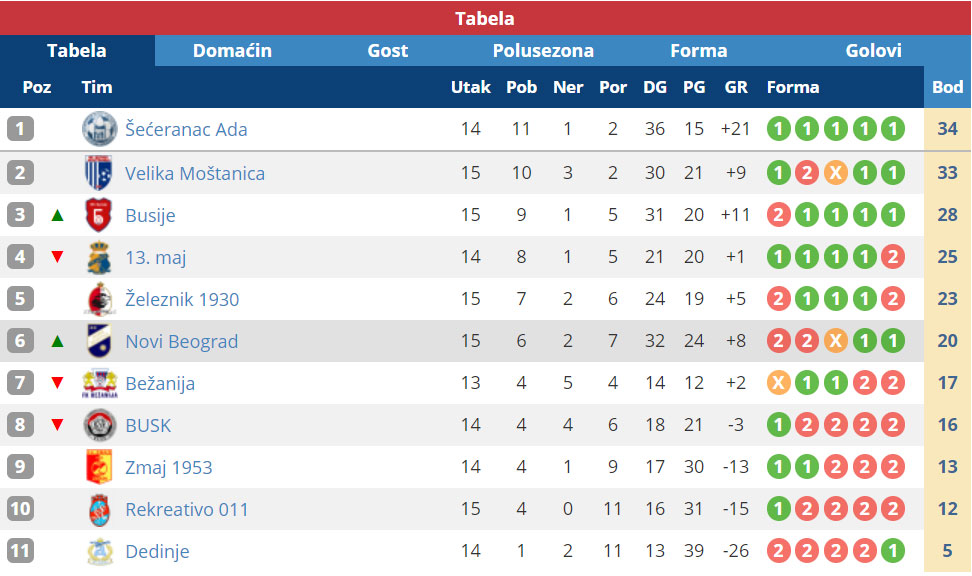Click the Železnik 1930 team crest
Viewport: 972px width, 576px height.
click(99, 299)
